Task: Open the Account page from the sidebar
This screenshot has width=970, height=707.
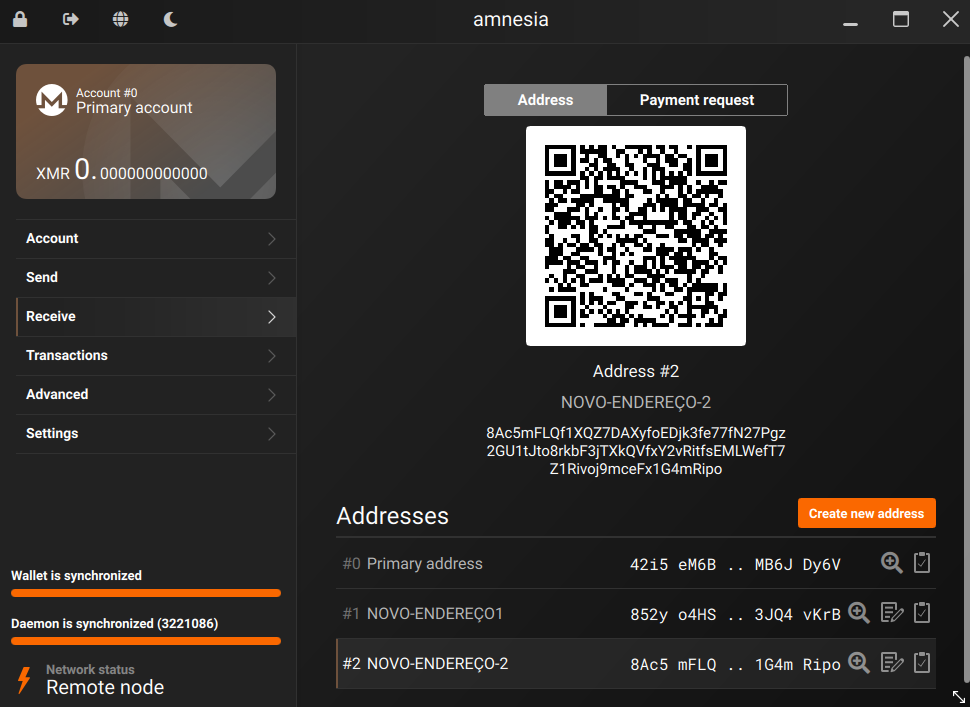Action: [156, 239]
